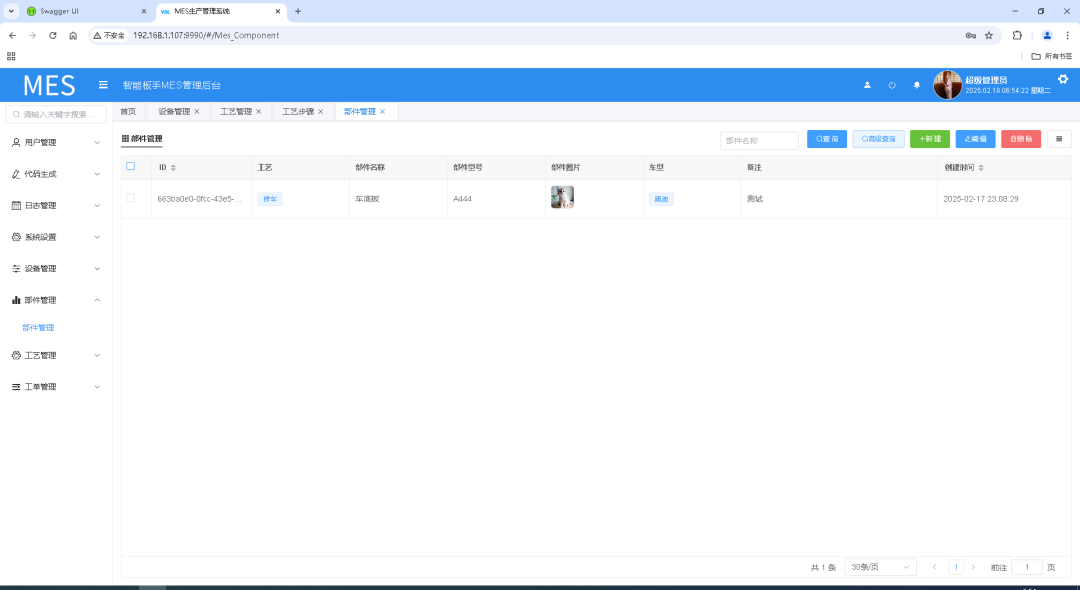Open settings via the gear icon
This screenshot has width=1080, height=590.
click(x=1063, y=79)
